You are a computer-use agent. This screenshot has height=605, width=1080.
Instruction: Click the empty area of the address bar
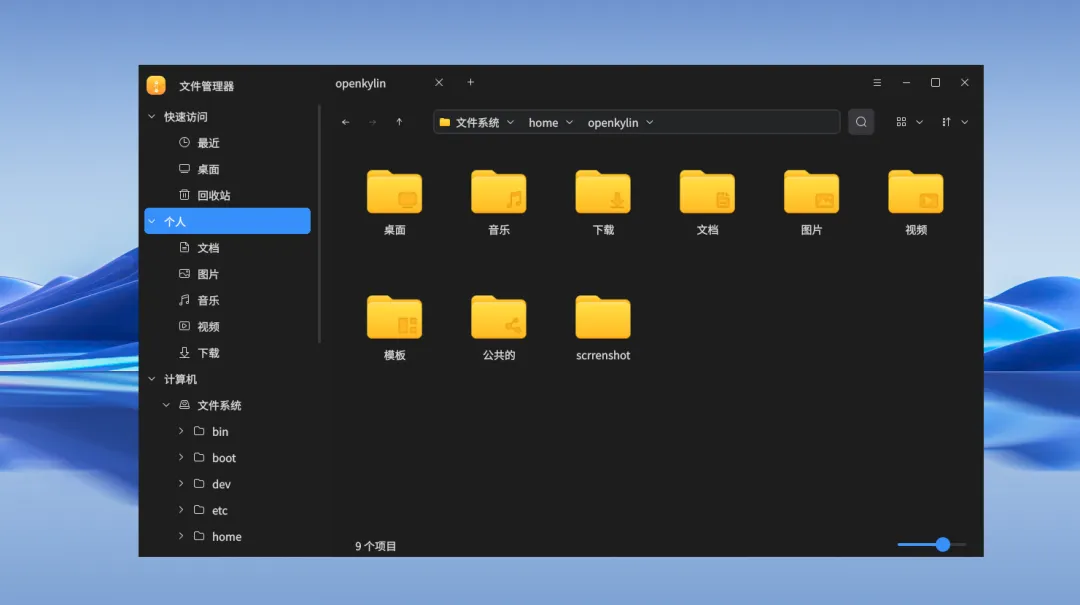(747, 122)
